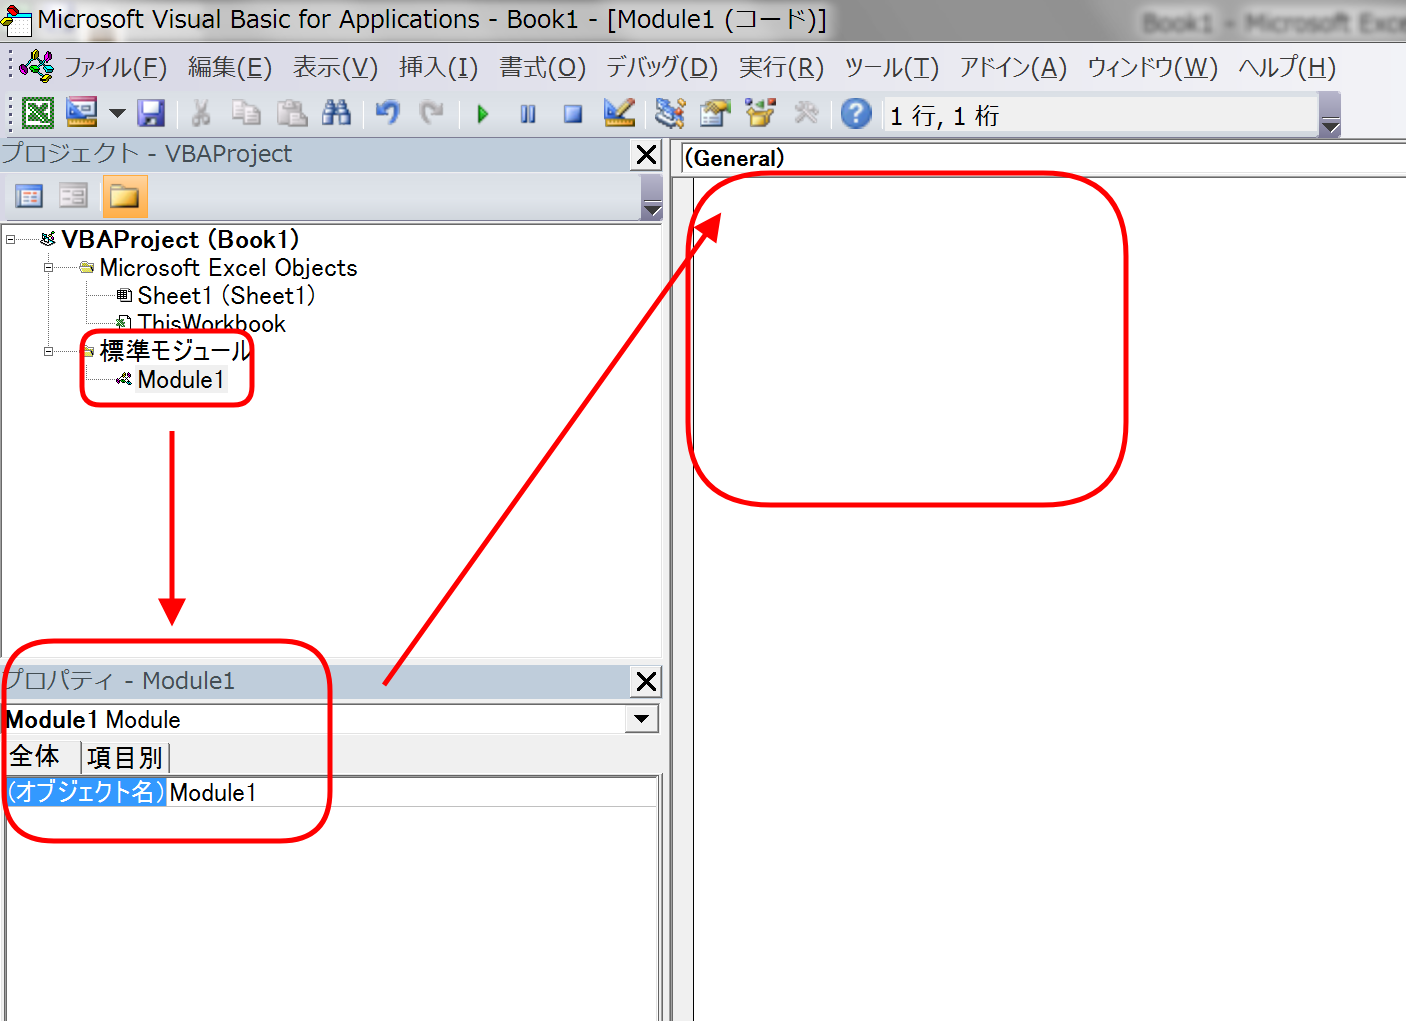
Task: Click the Reset stop square icon
Action: pos(572,114)
